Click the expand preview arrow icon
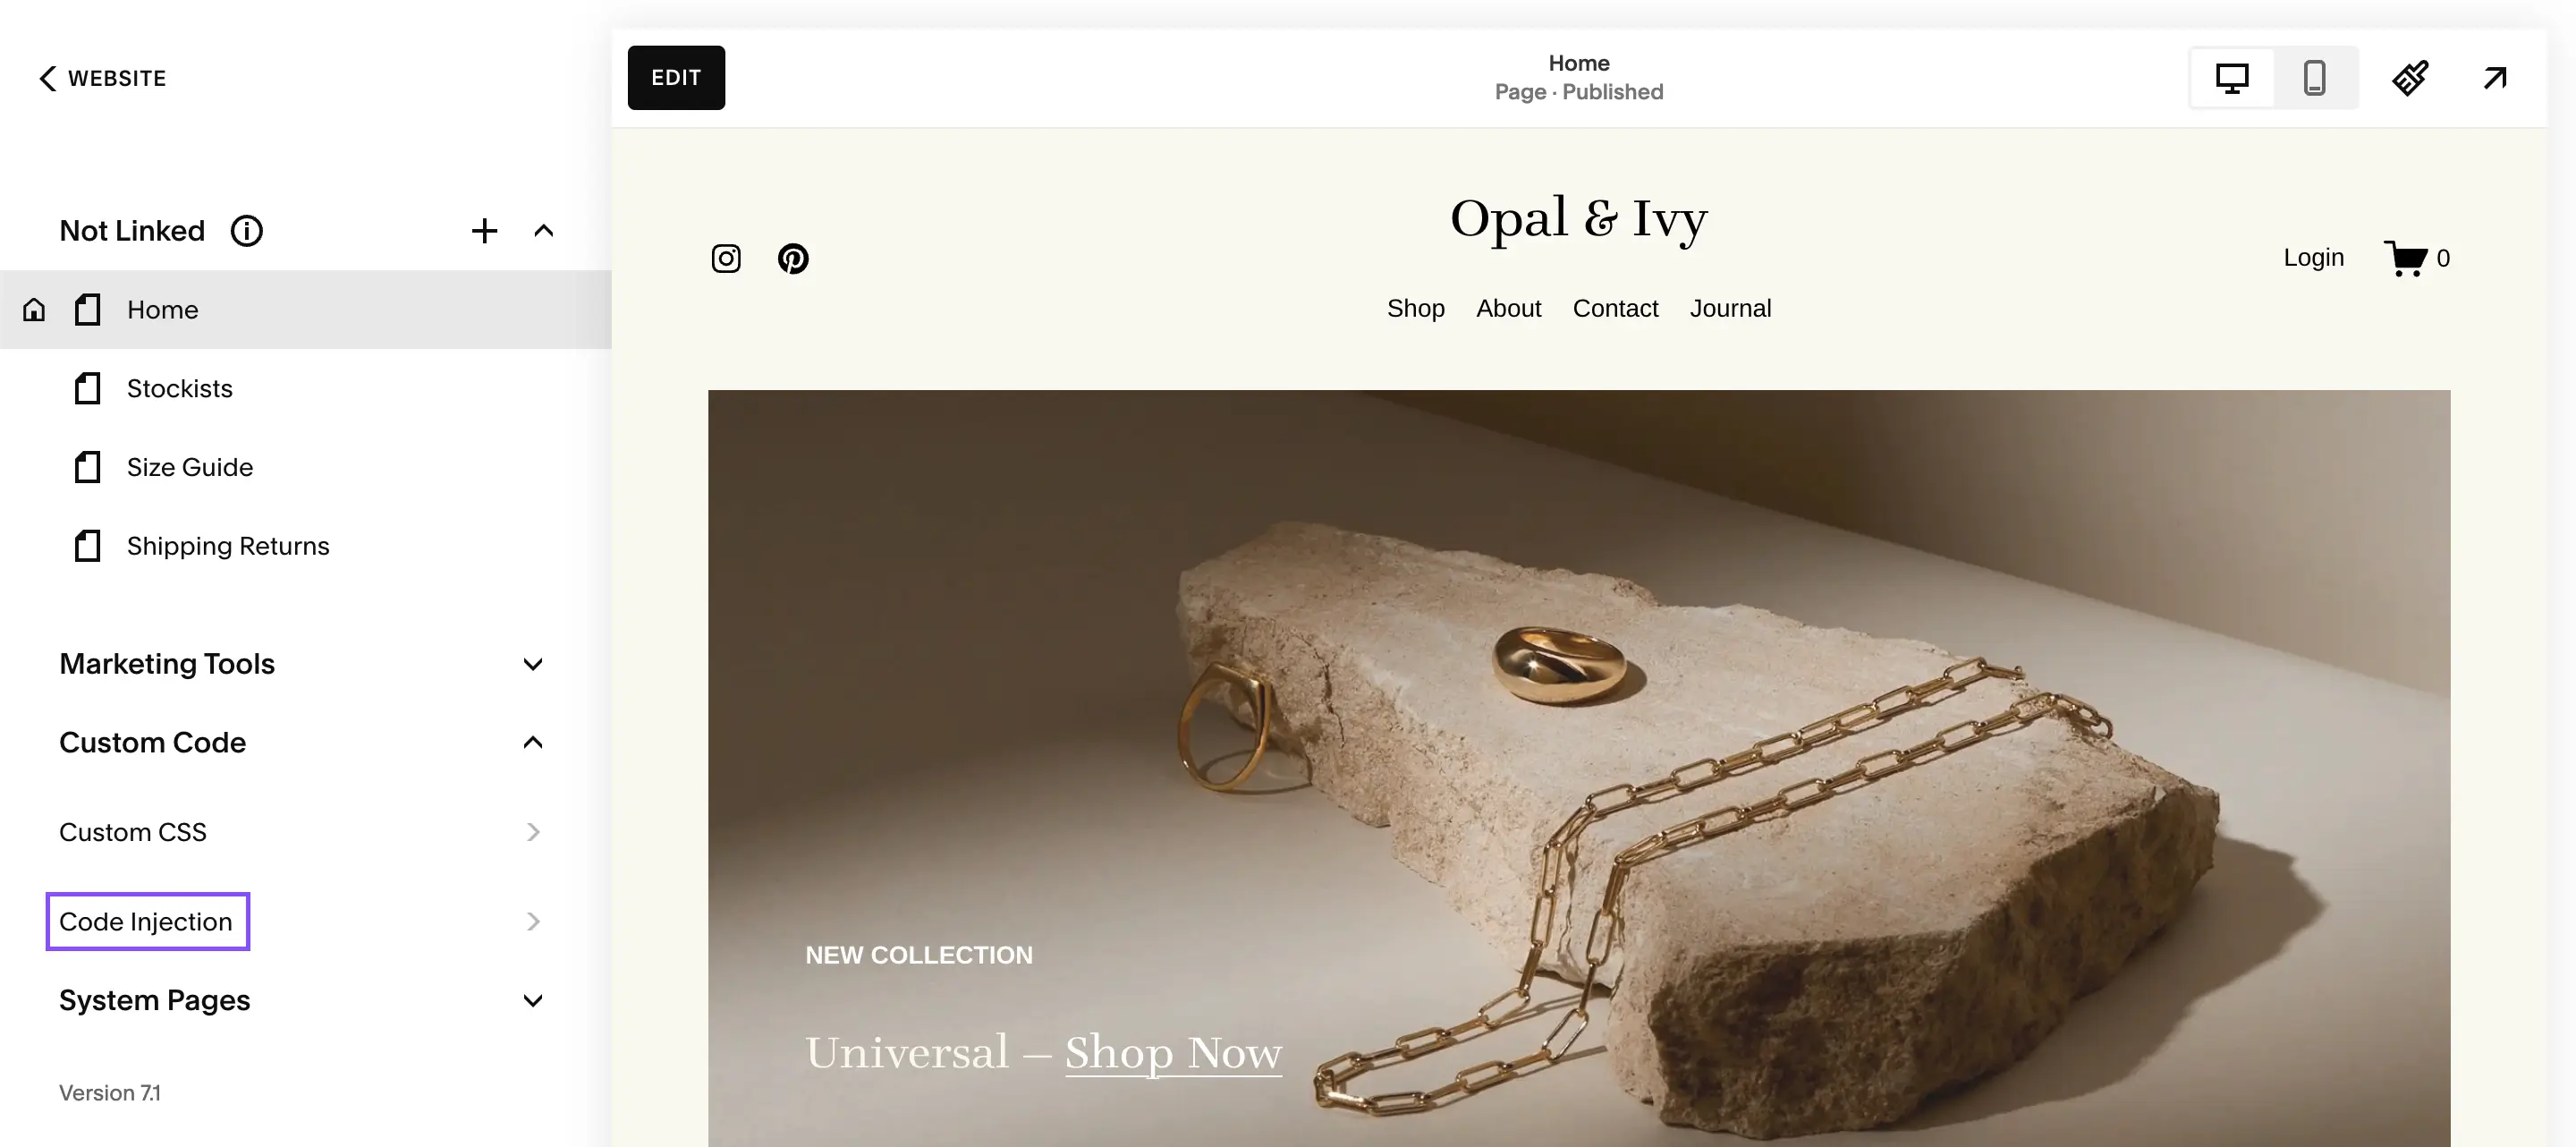This screenshot has width=2576, height=1147. tap(2495, 78)
